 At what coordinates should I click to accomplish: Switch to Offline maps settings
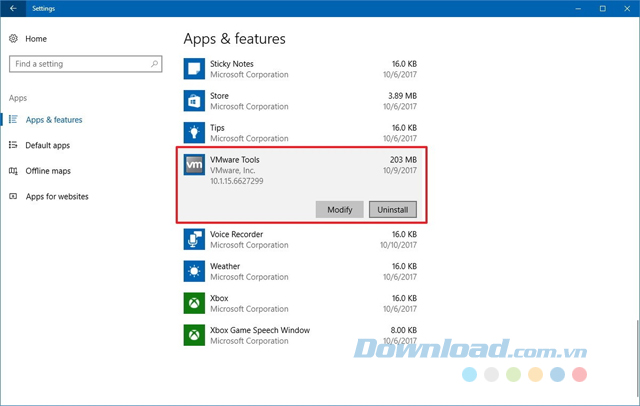click(x=48, y=171)
